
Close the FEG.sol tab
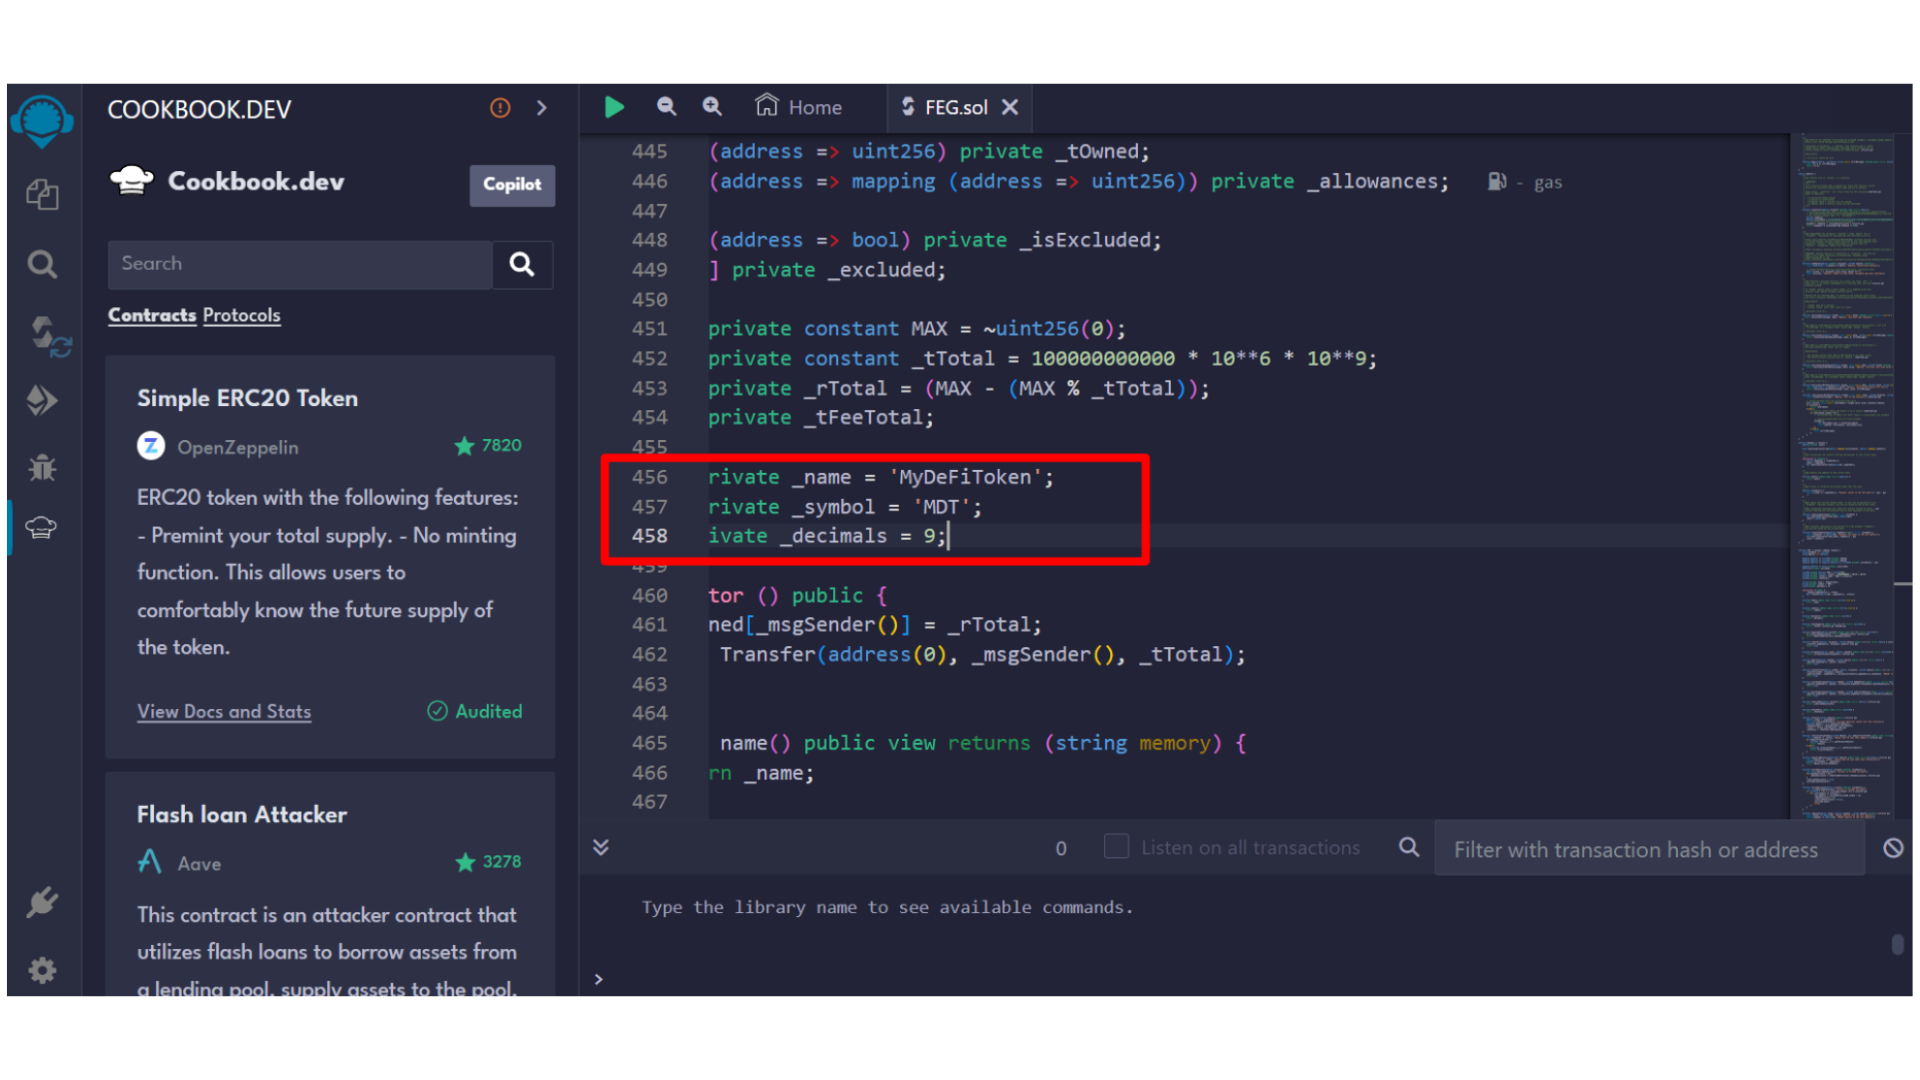click(x=1010, y=107)
